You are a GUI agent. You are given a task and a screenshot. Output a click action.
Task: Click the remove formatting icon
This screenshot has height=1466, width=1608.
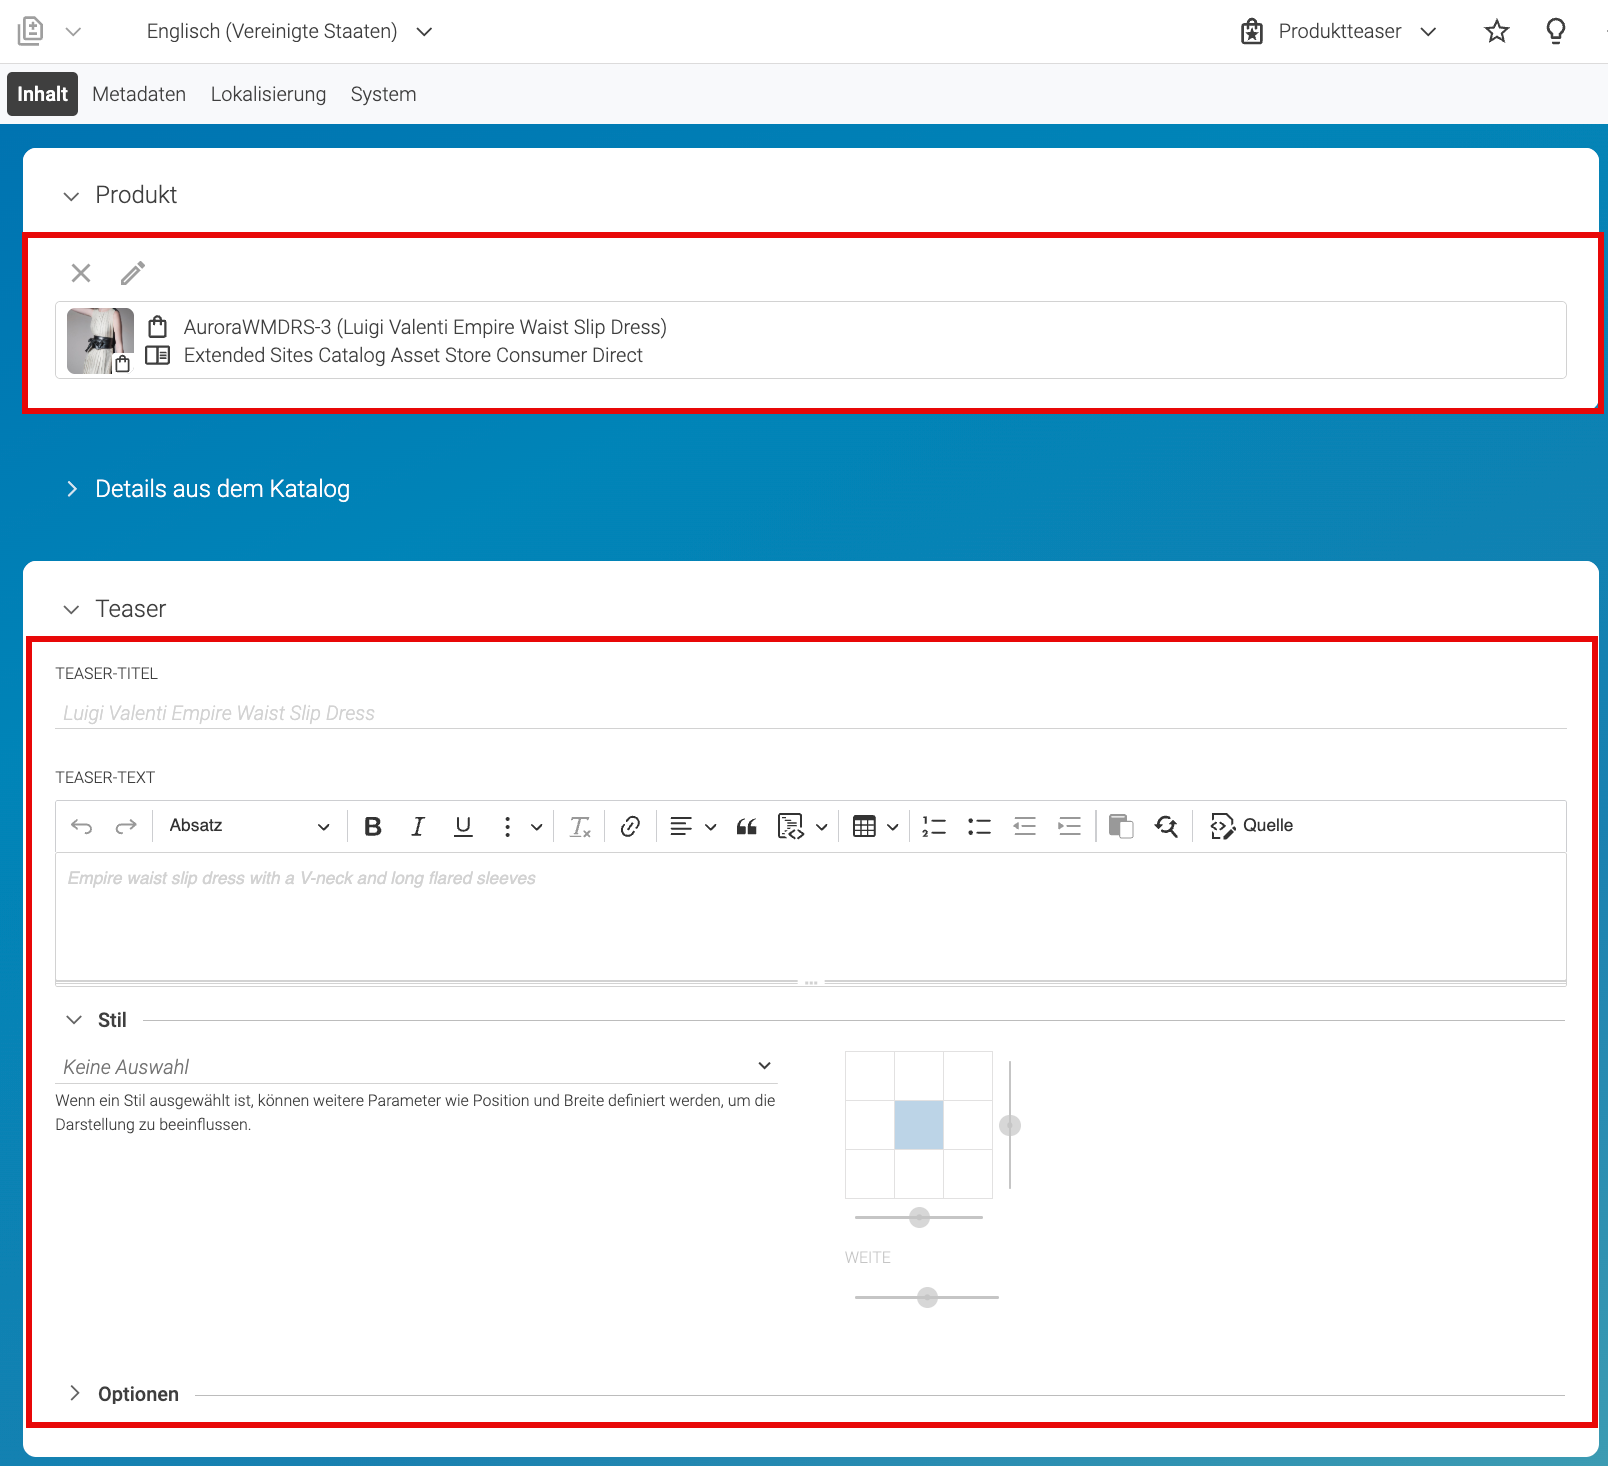[x=580, y=826]
